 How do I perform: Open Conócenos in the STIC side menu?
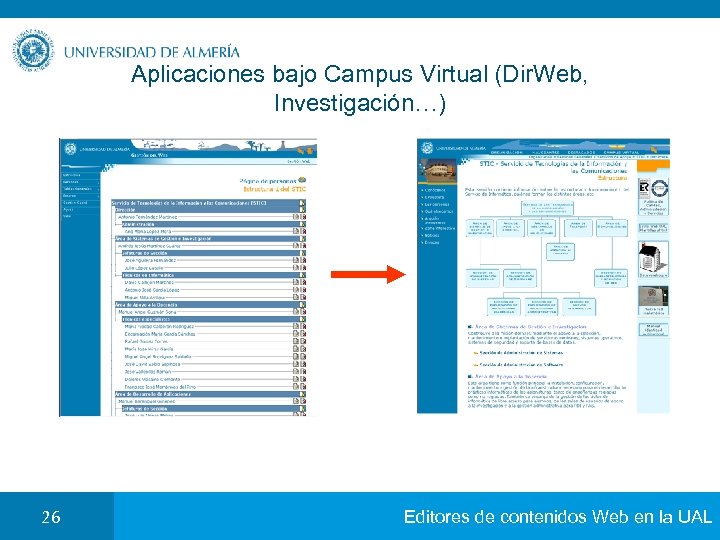coord(435,190)
